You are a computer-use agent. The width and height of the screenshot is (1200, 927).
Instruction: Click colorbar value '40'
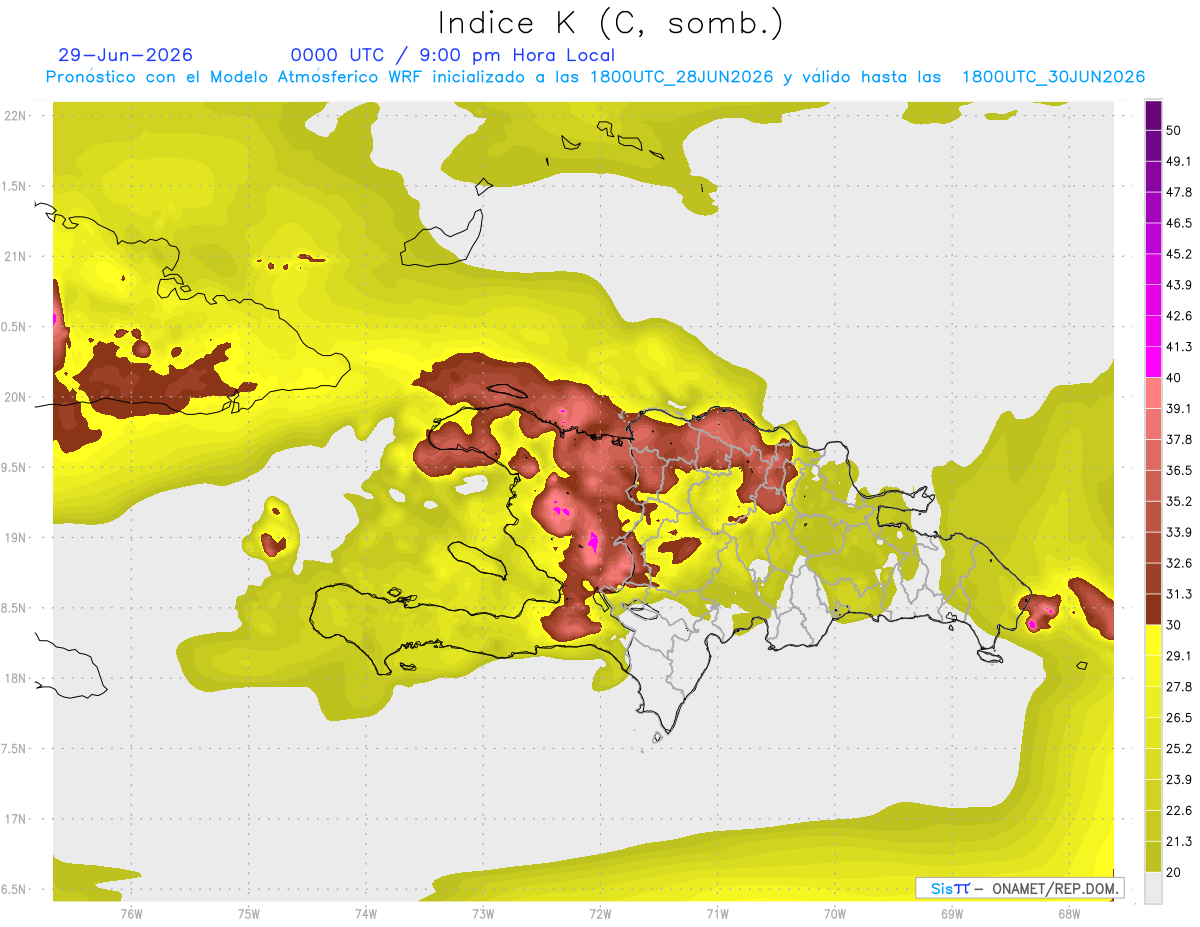tap(1175, 378)
